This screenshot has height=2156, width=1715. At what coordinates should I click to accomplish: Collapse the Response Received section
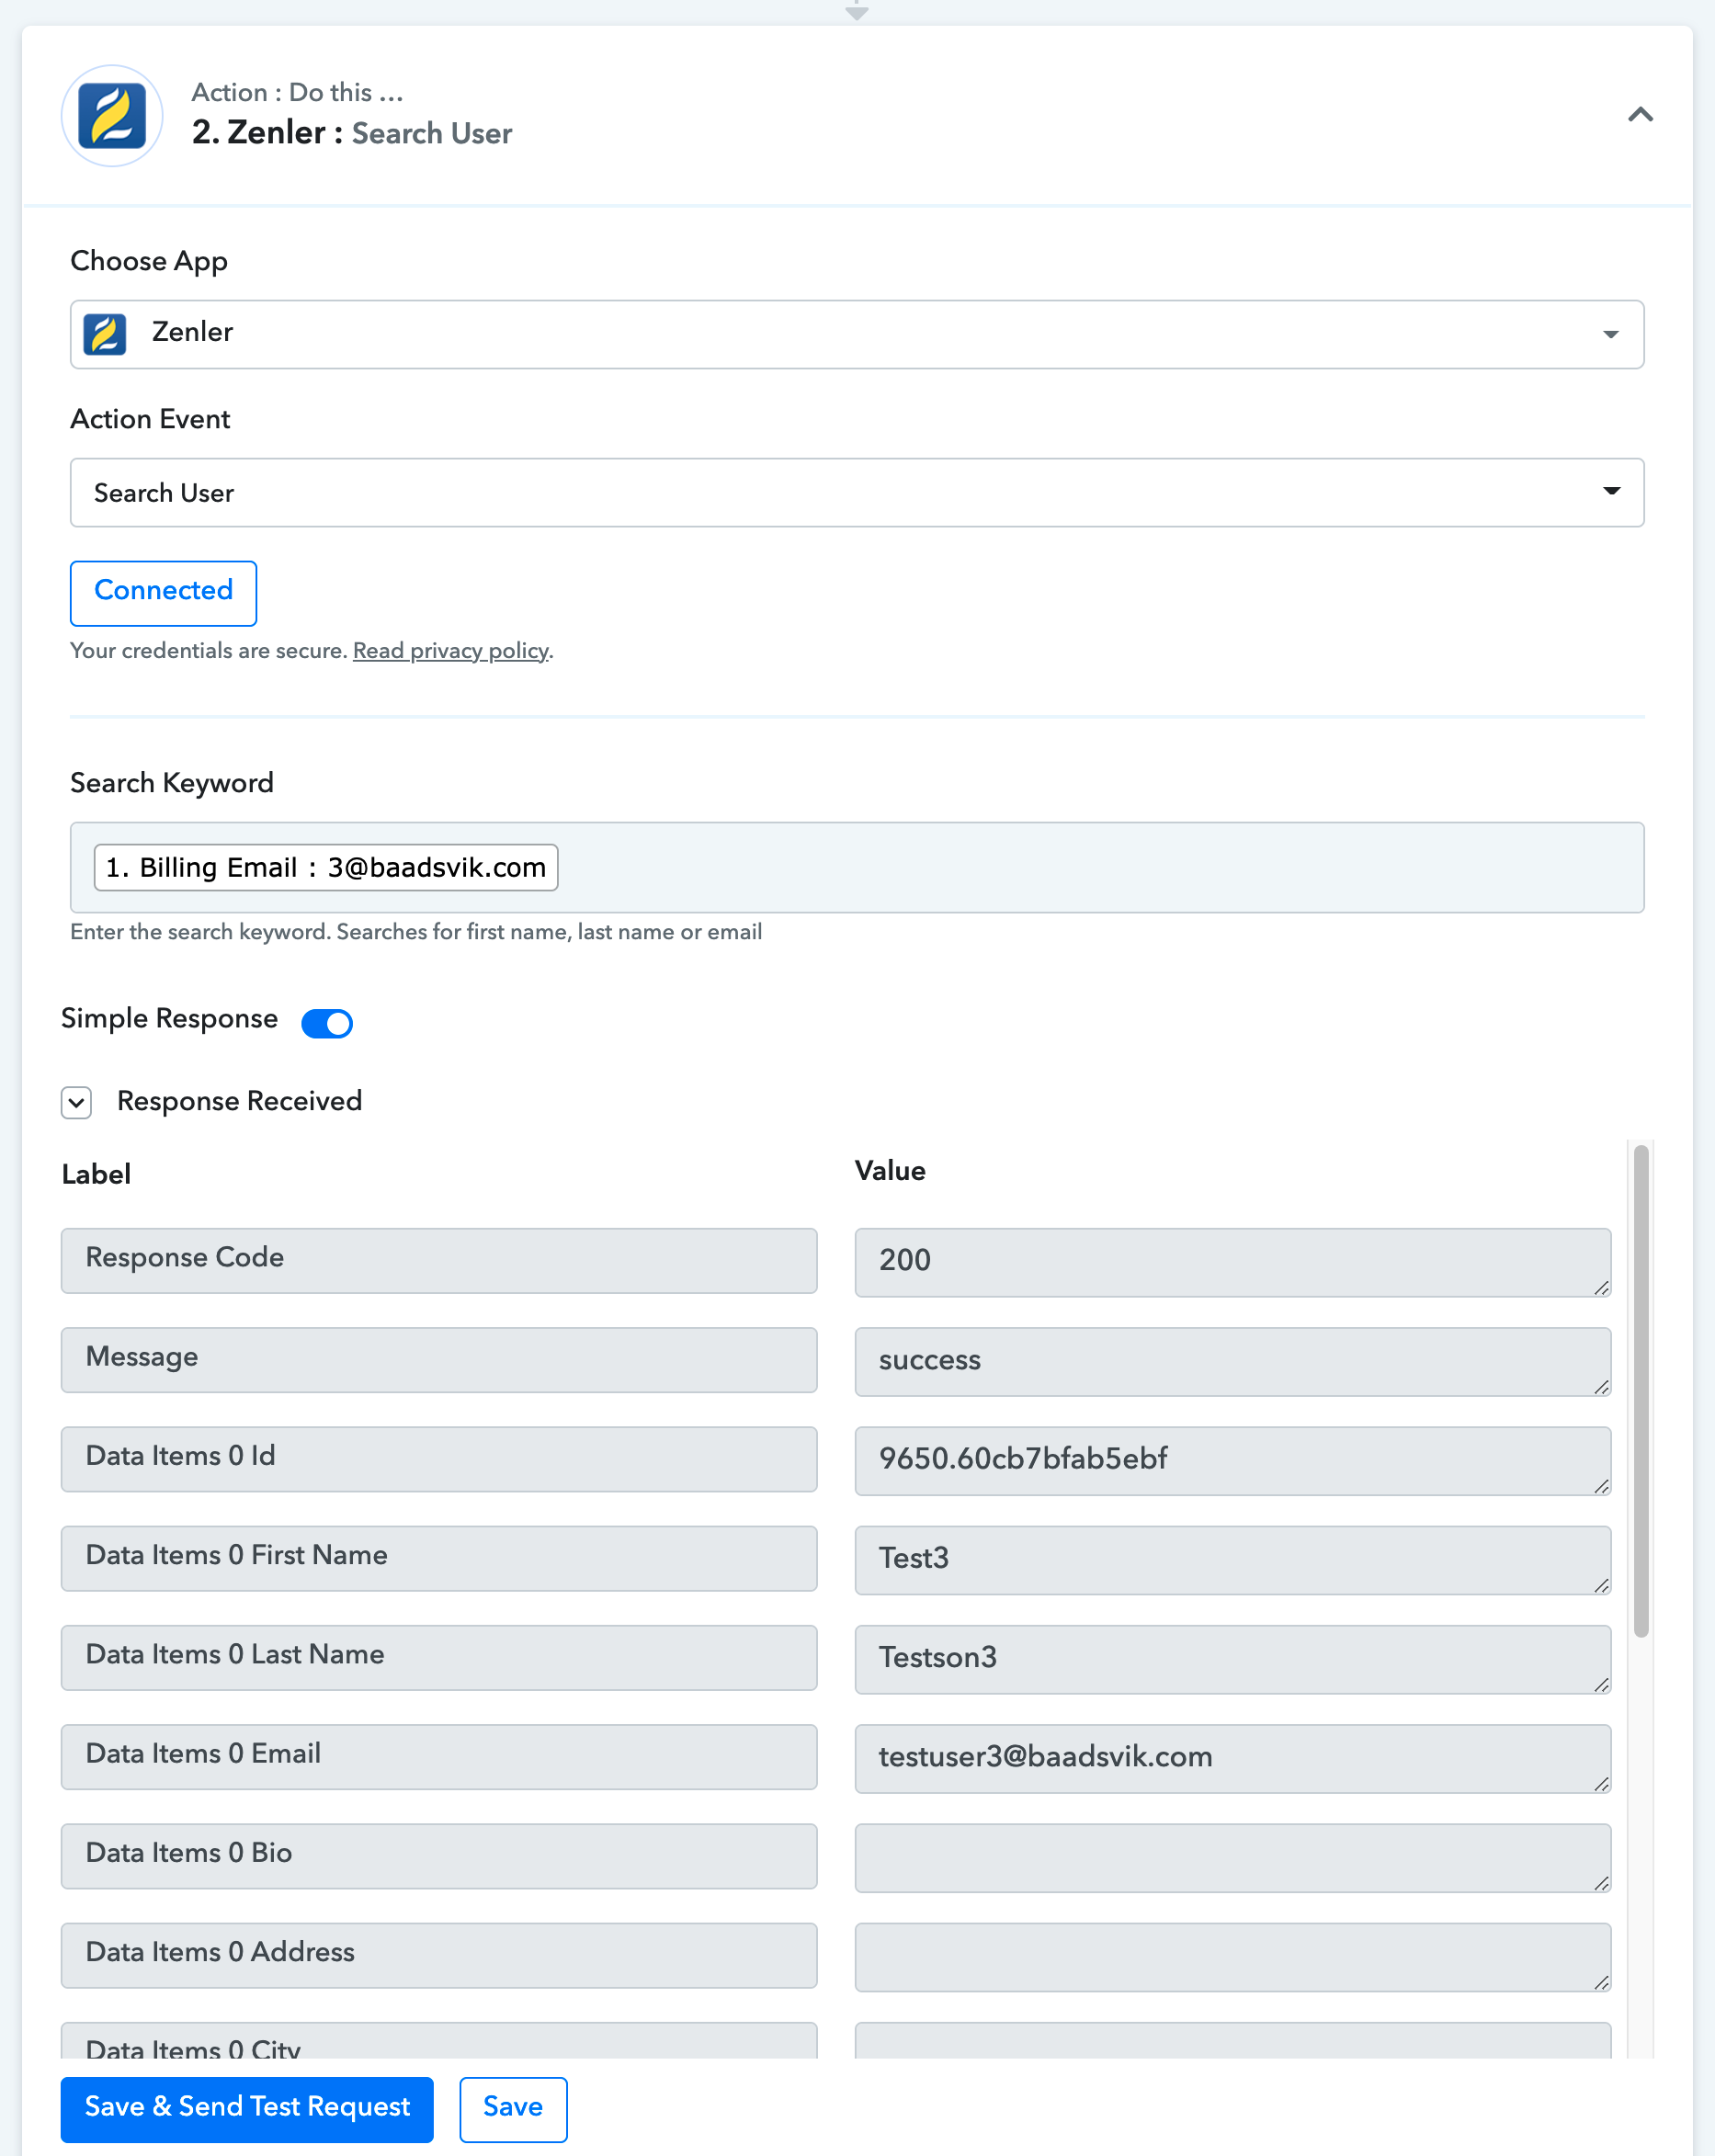pos(77,1102)
